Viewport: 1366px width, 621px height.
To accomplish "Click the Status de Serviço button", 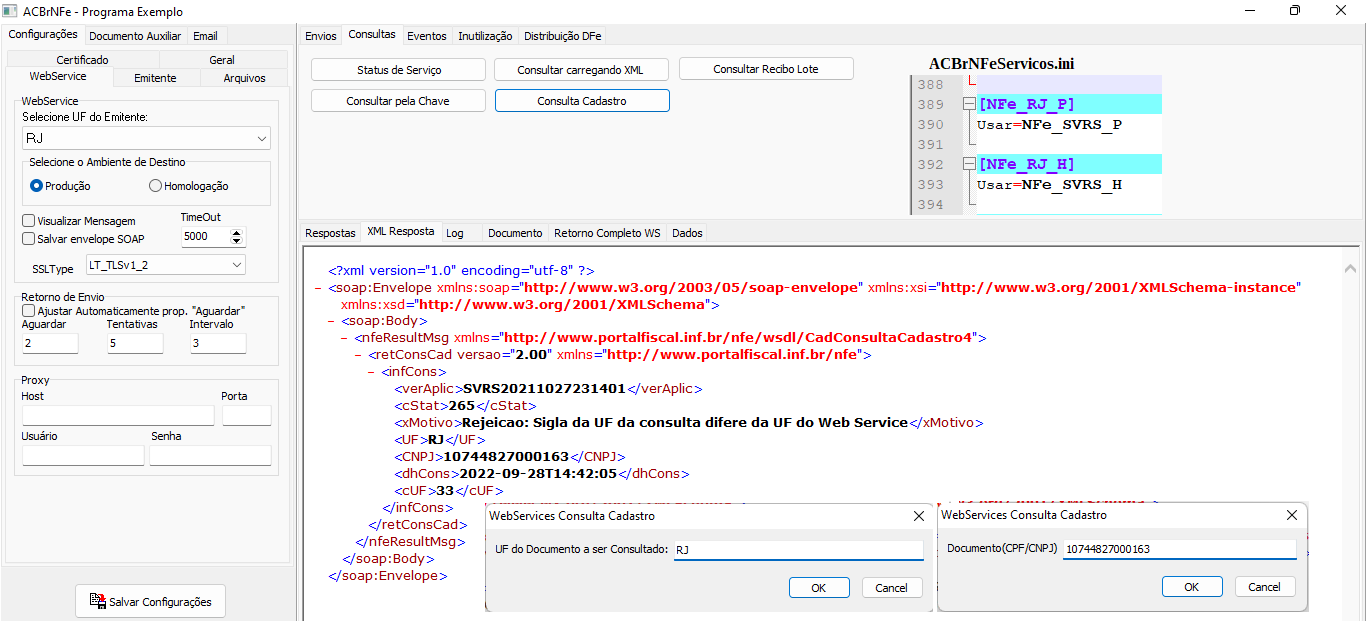I will pyautogui.click(x=399, y=70).
